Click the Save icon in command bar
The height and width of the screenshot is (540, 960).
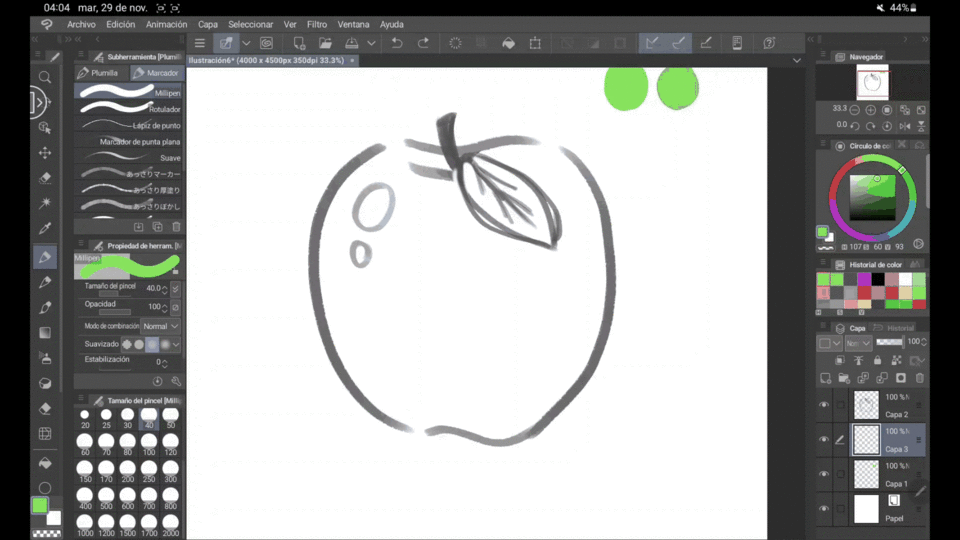(x=351, y=43)
